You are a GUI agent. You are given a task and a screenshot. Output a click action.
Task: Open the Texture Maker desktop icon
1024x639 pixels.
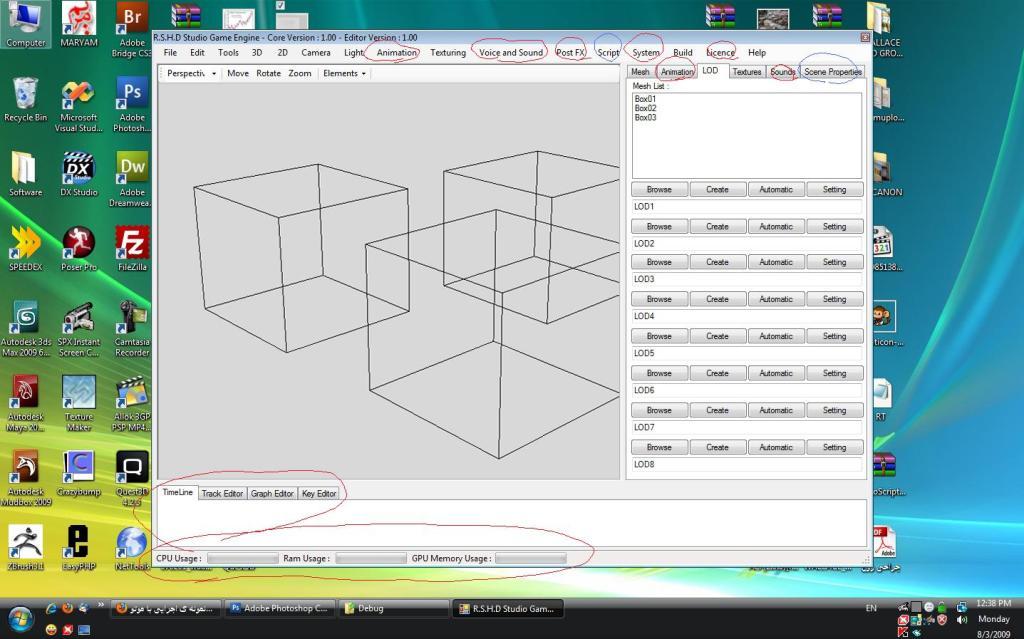coord(79,396)
